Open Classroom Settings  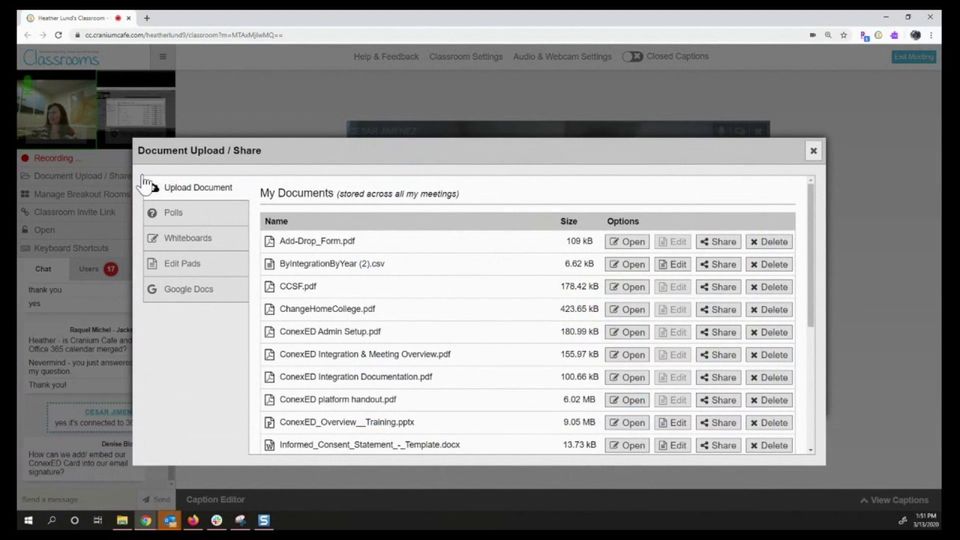(x=466, y=56)
